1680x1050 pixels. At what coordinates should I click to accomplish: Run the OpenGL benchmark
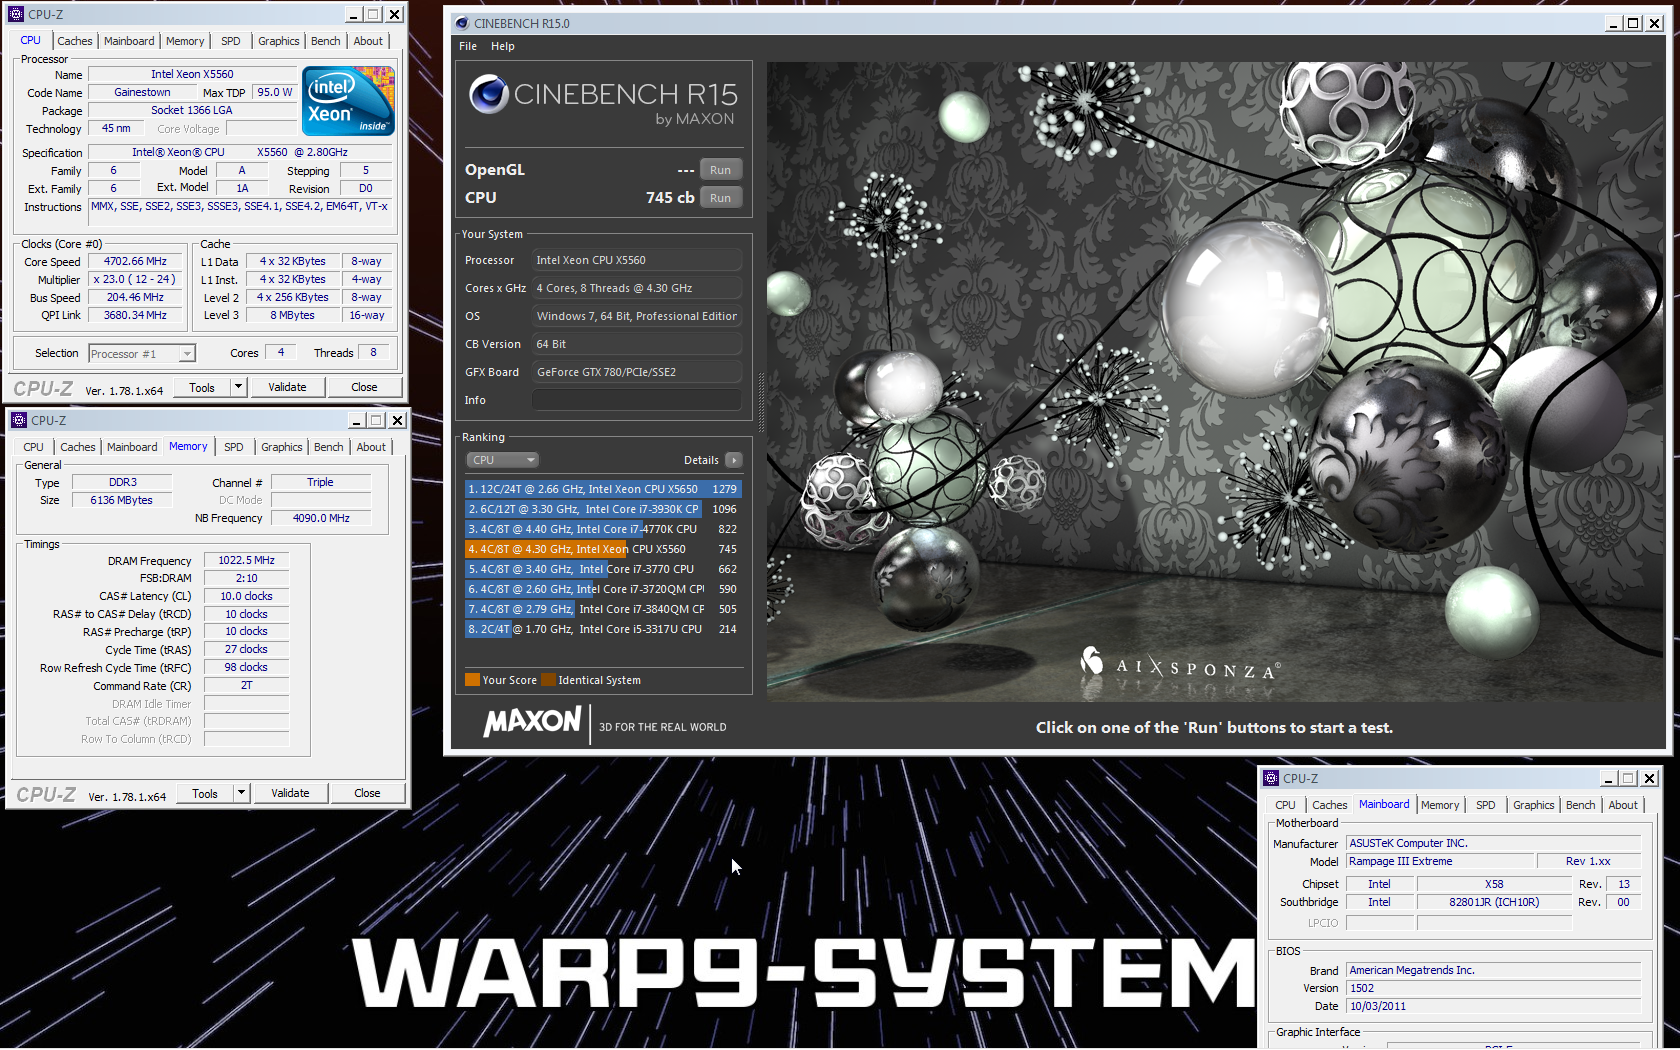pos(720,170)
